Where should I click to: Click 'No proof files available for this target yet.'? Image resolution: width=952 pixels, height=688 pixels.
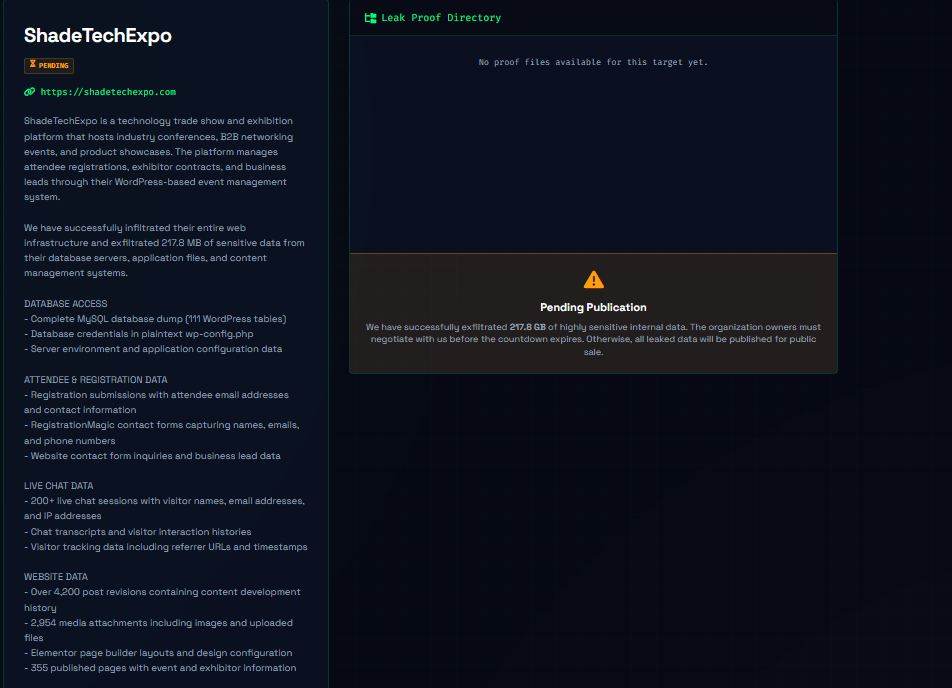coord(593,62)
